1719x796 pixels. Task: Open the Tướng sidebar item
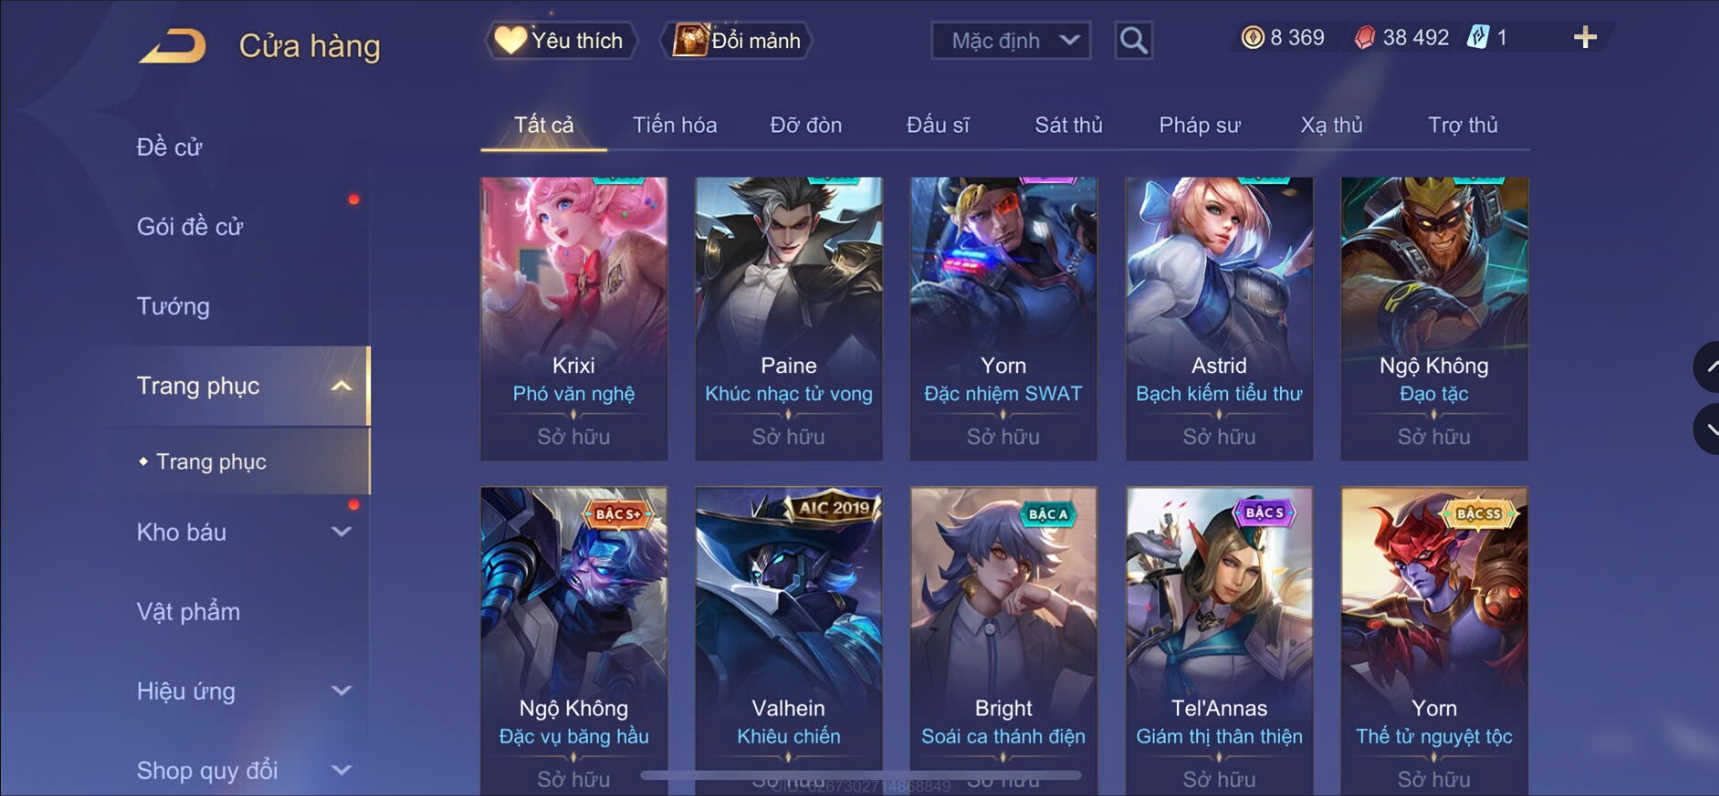[x=173, y=306]
